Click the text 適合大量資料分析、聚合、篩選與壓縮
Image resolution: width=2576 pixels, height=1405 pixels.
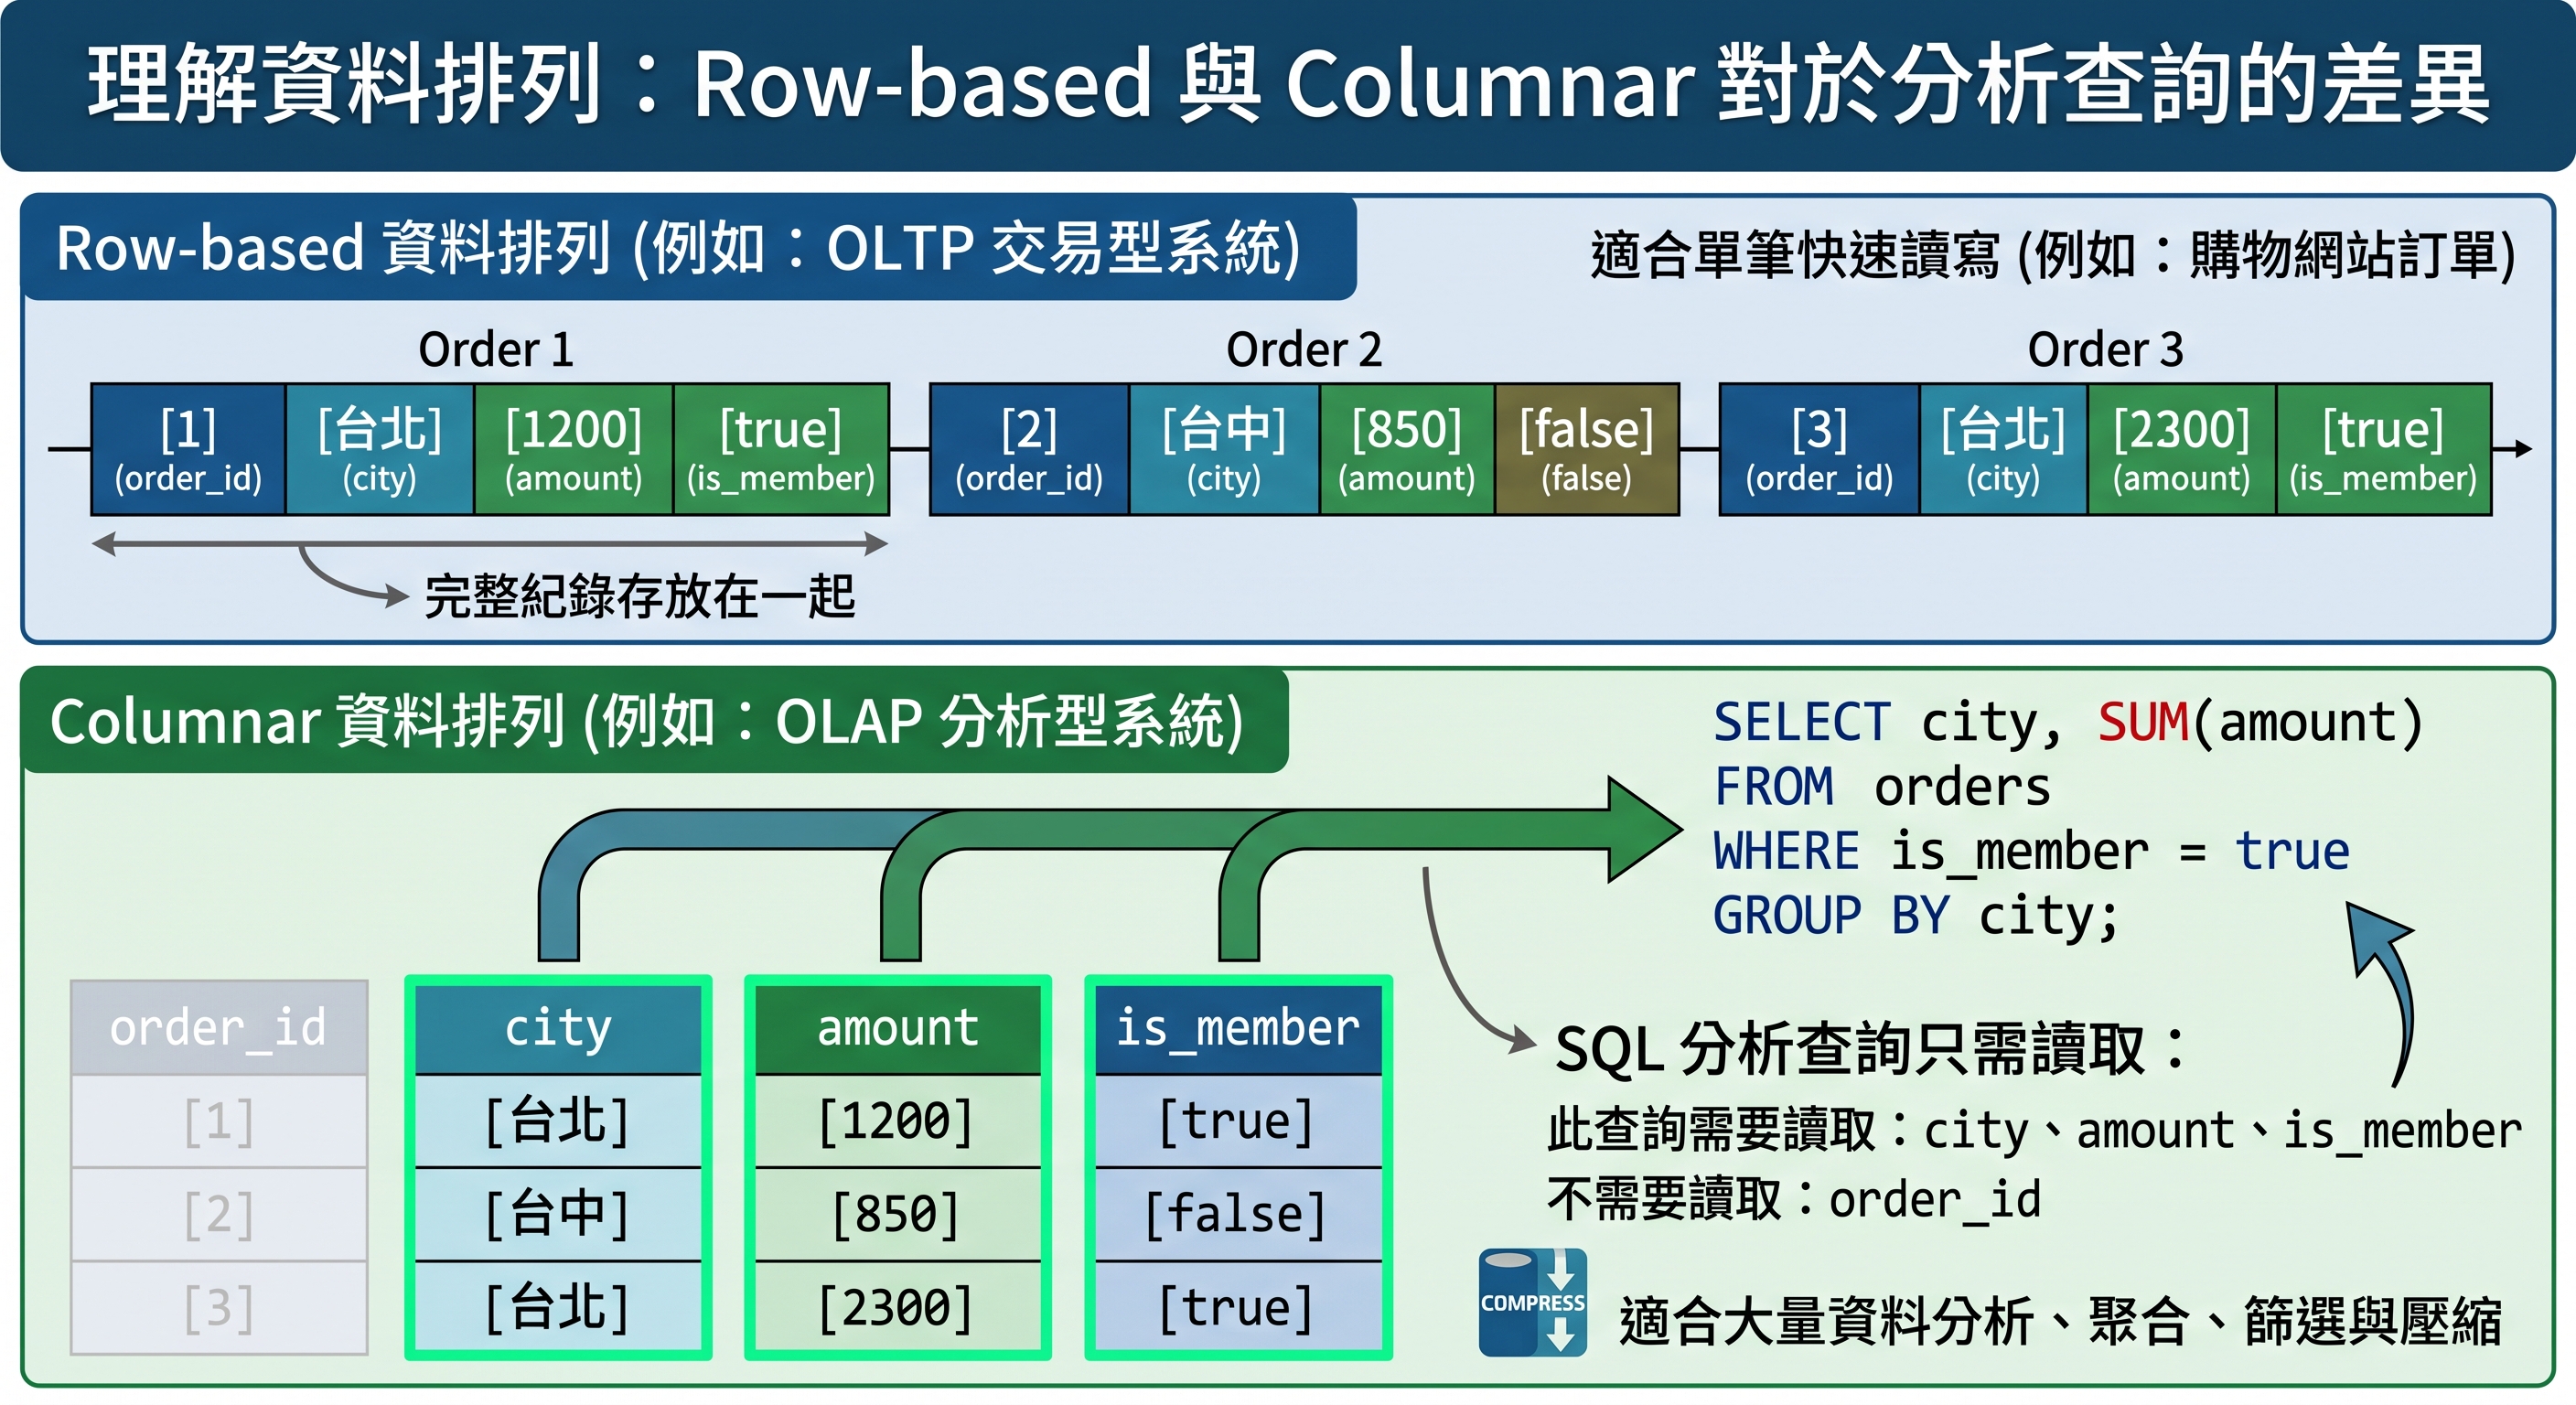tap(2060, 1321)
